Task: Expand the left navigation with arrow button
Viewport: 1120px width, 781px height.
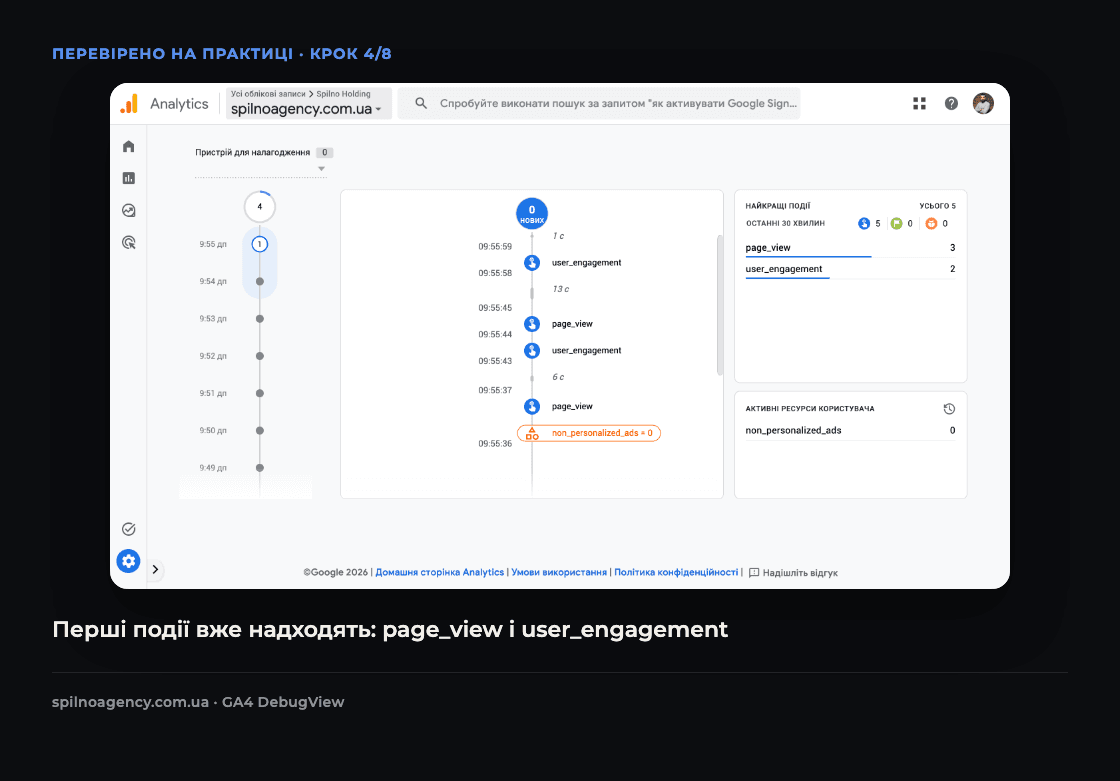Action: coord(155,569)
